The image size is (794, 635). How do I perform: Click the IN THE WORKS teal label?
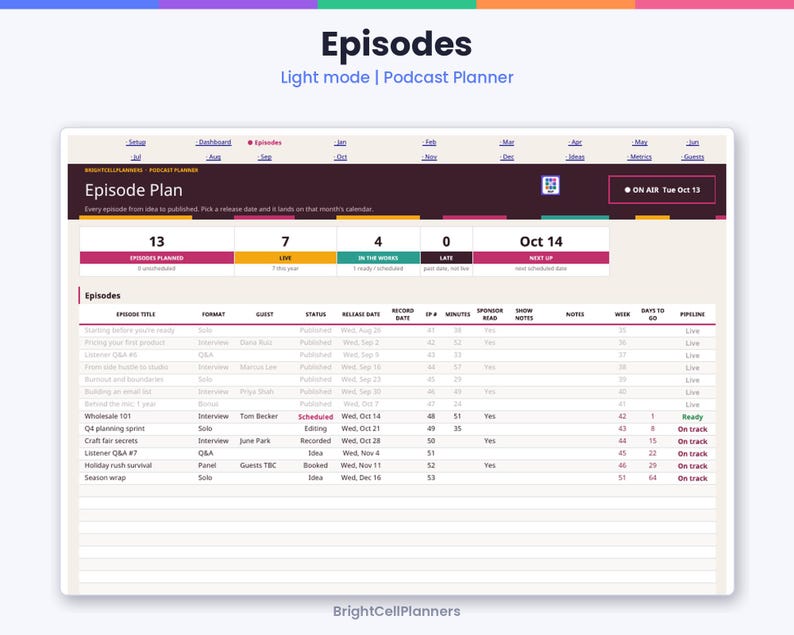[378, 258]
